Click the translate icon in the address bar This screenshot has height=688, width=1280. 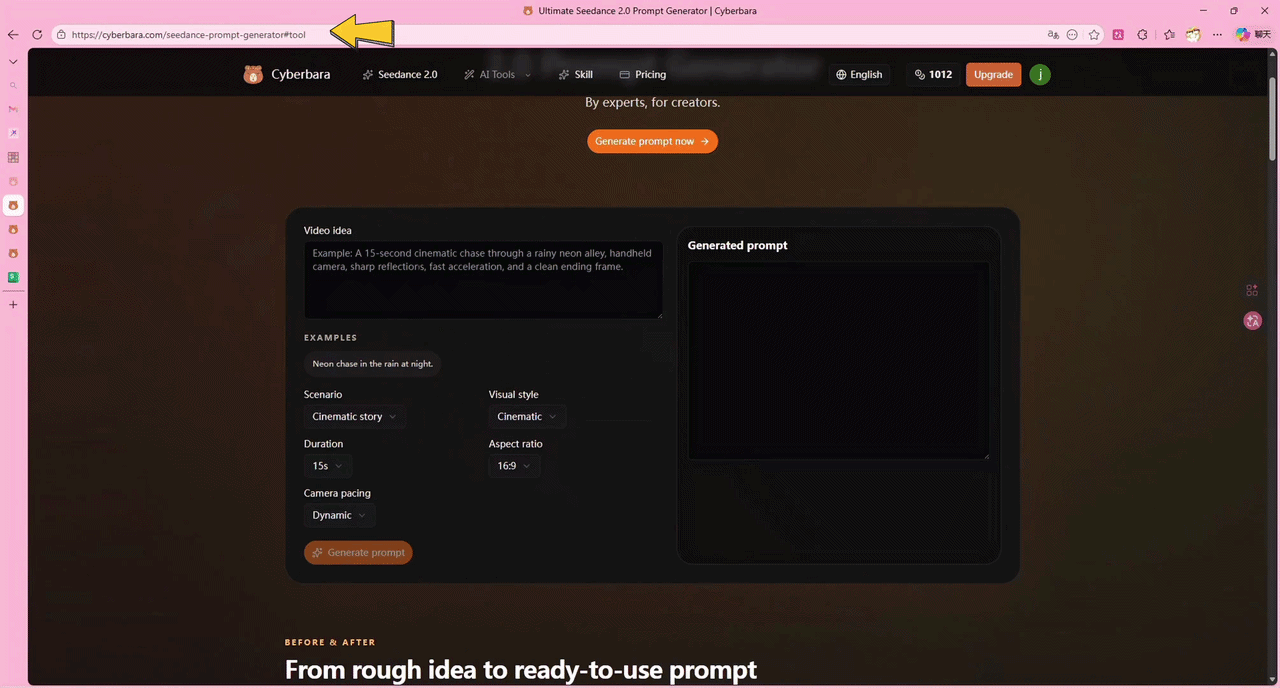(1053, 34)
